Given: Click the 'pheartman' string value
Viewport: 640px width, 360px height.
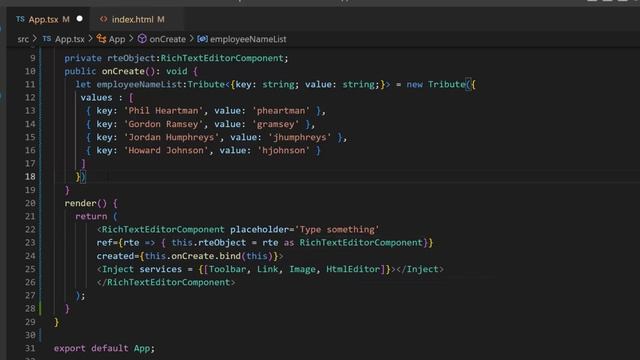Looking at the screenshot, I should point(281,111).
